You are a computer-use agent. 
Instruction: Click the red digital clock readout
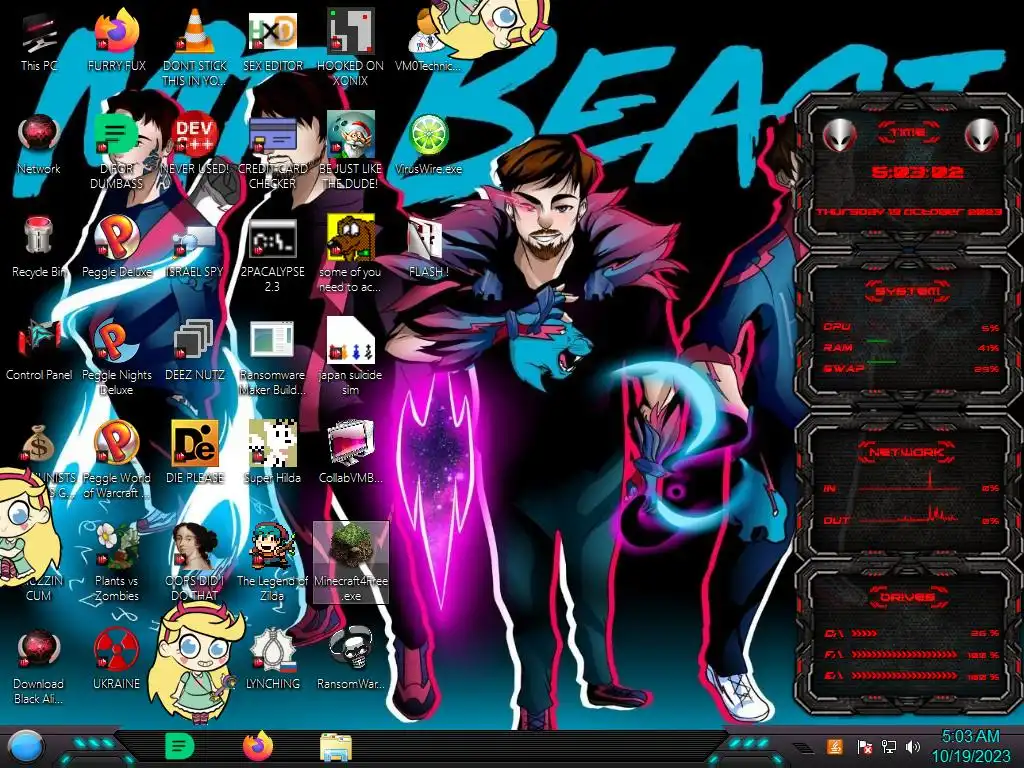(917, 172)
